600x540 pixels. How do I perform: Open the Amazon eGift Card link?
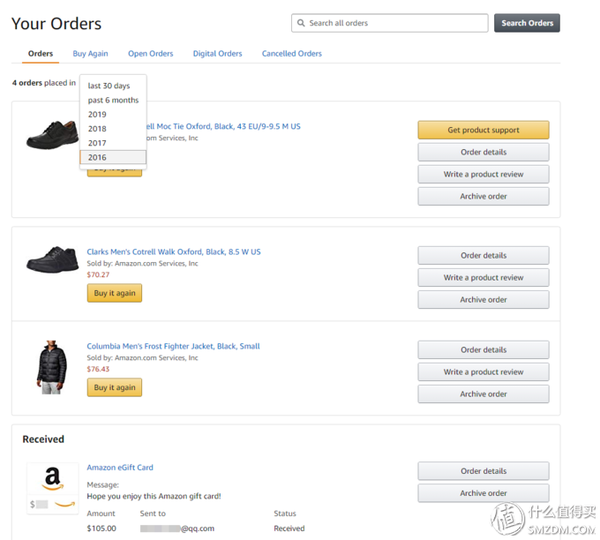point(120,467)
